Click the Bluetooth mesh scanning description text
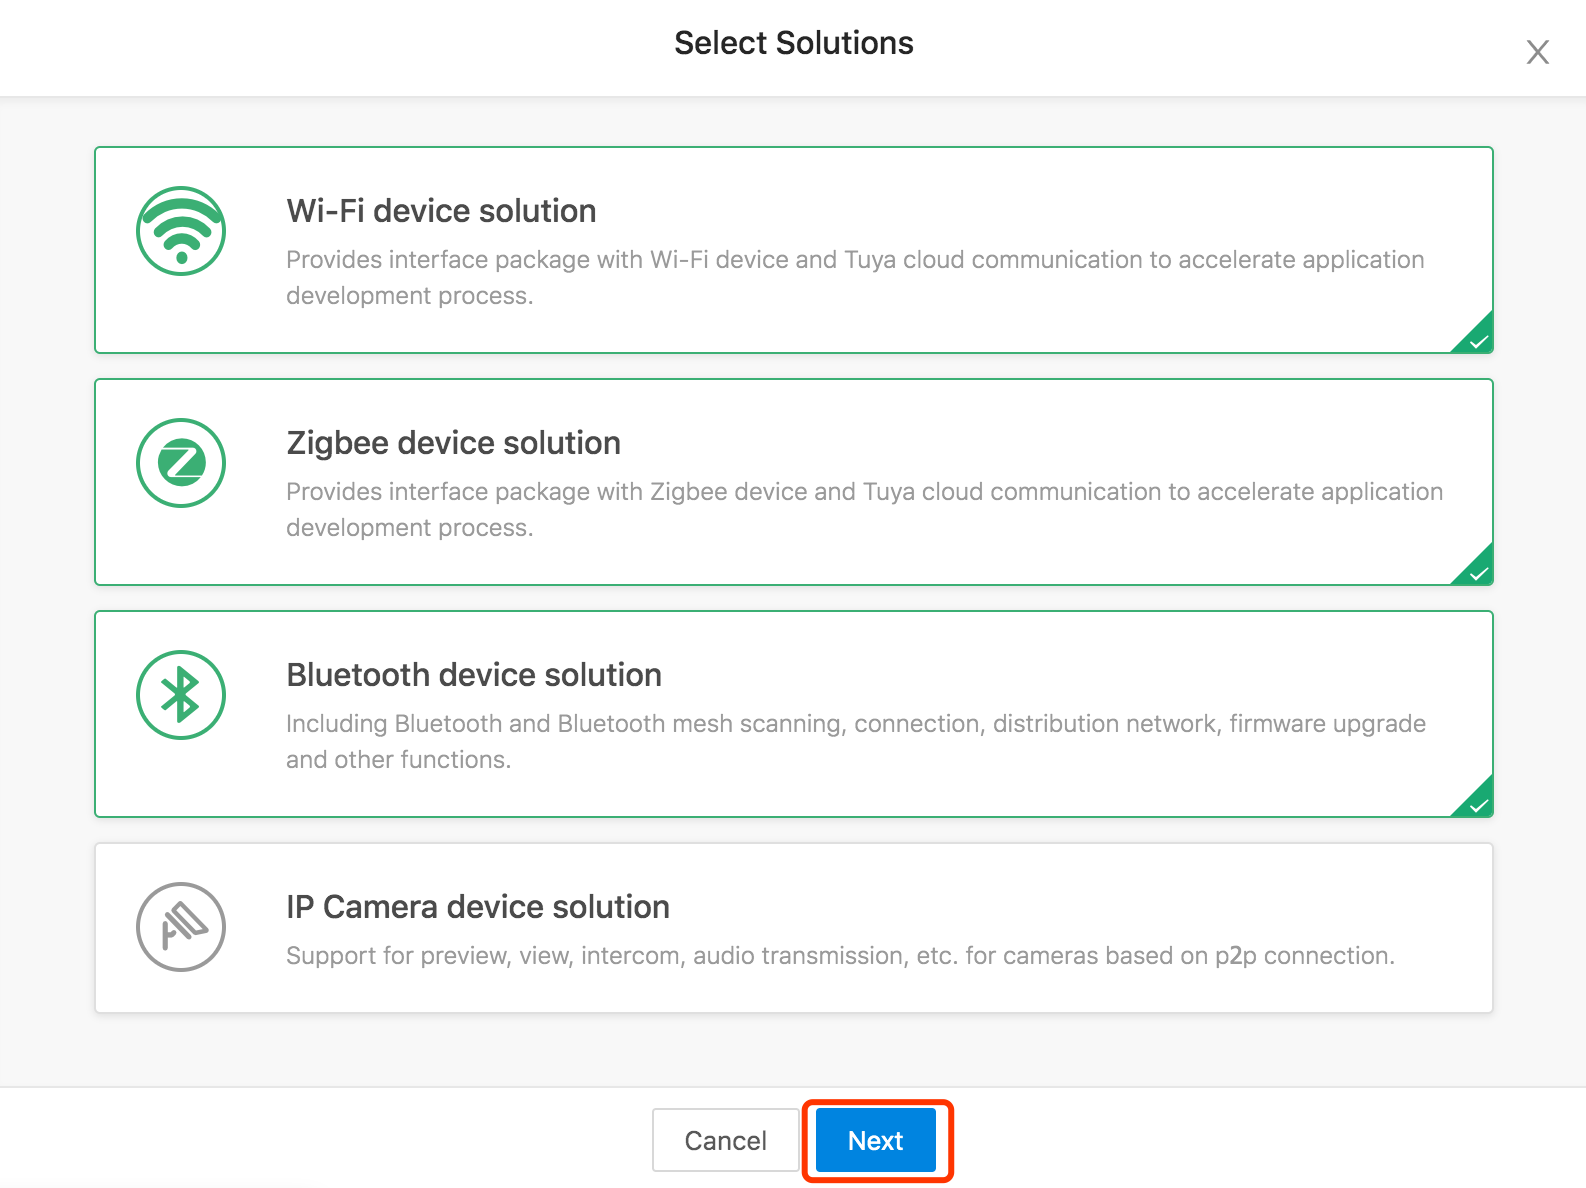The height and width of the screenshot is (1188, 1586). [856, 742]
